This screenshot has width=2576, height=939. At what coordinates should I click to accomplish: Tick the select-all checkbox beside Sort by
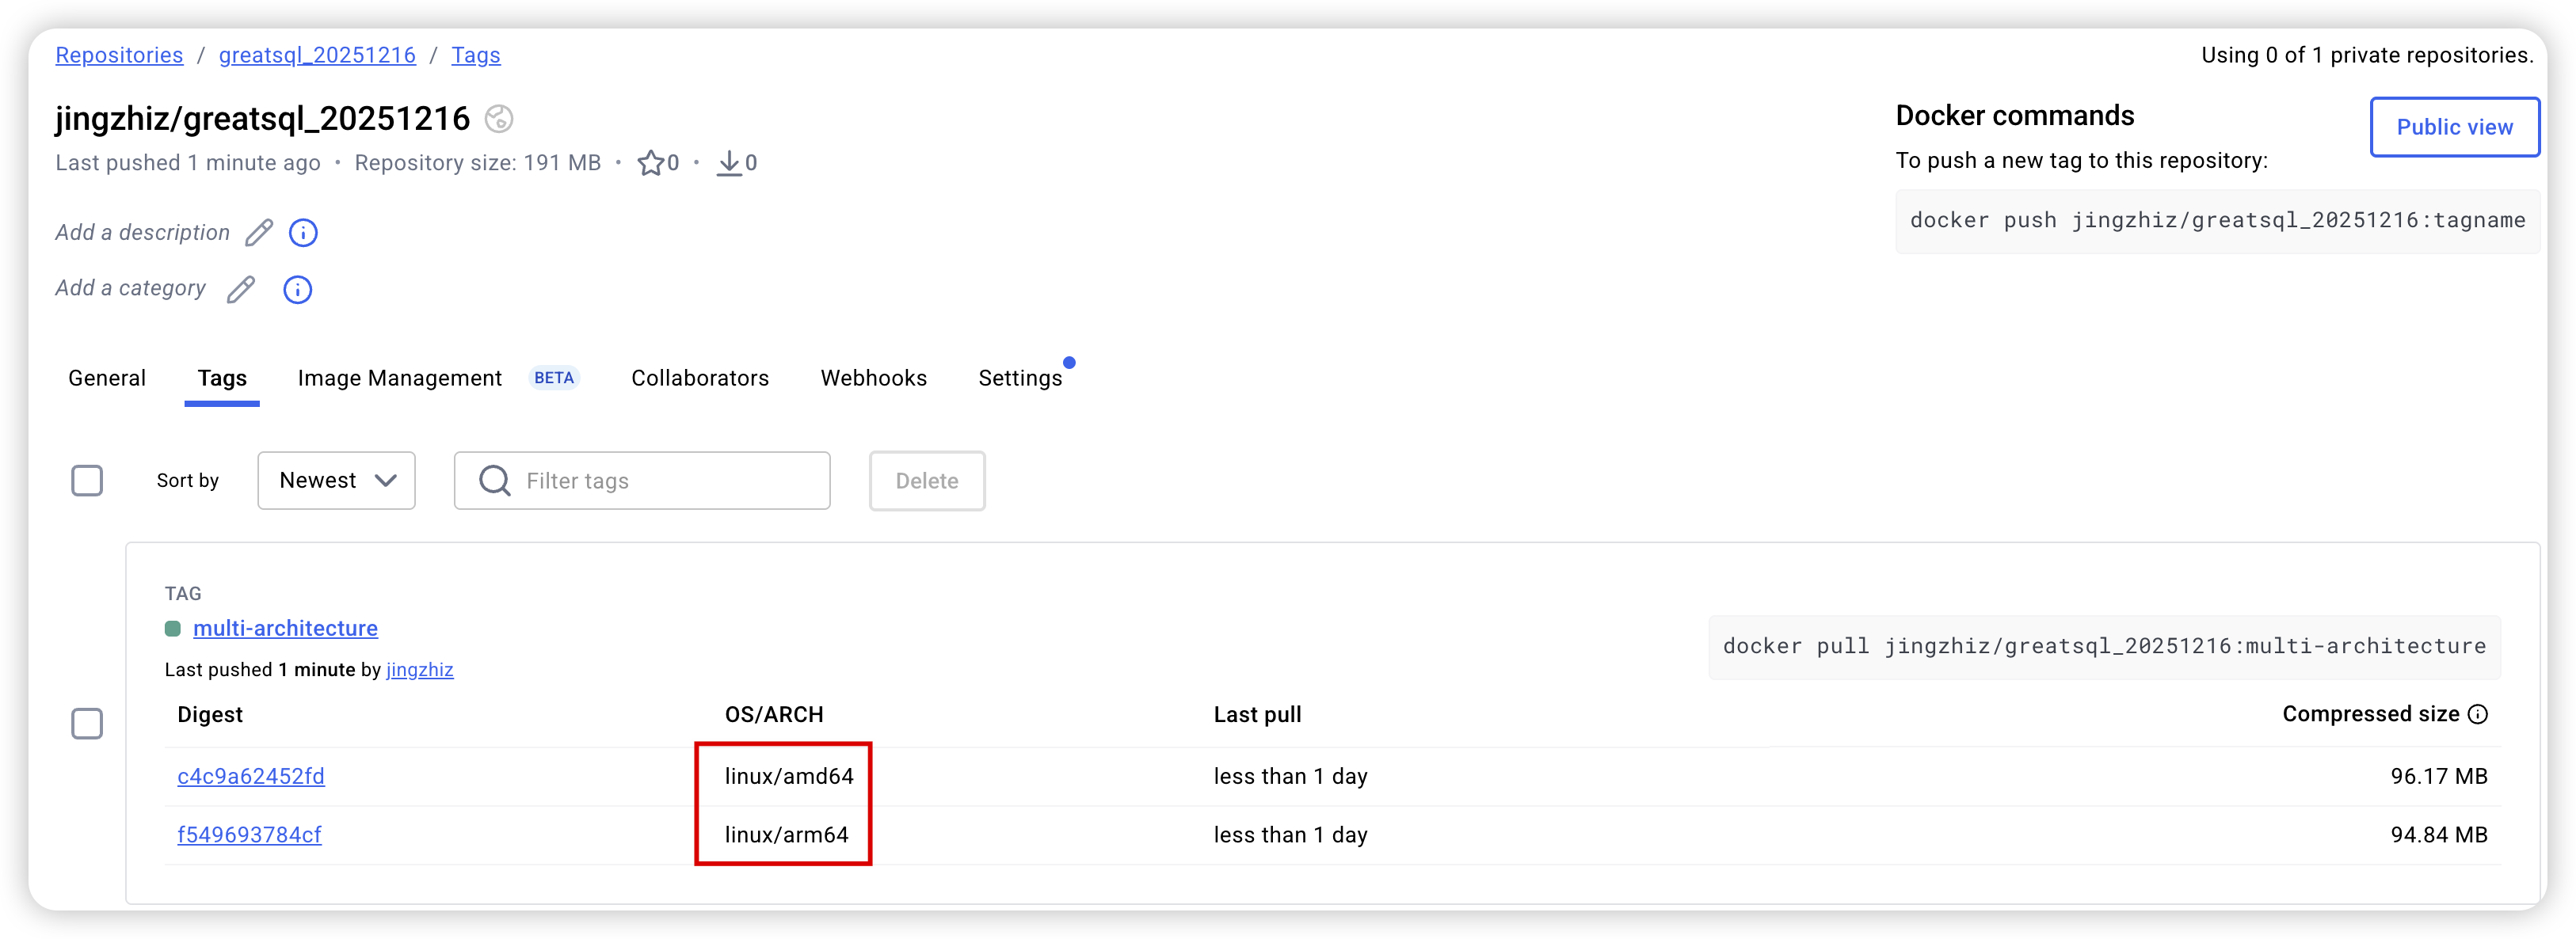87,481
